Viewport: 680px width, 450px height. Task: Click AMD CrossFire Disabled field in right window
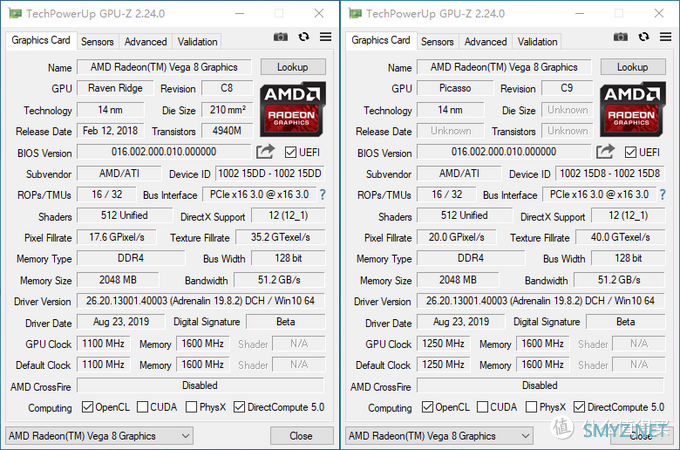(x=540, y=385)
